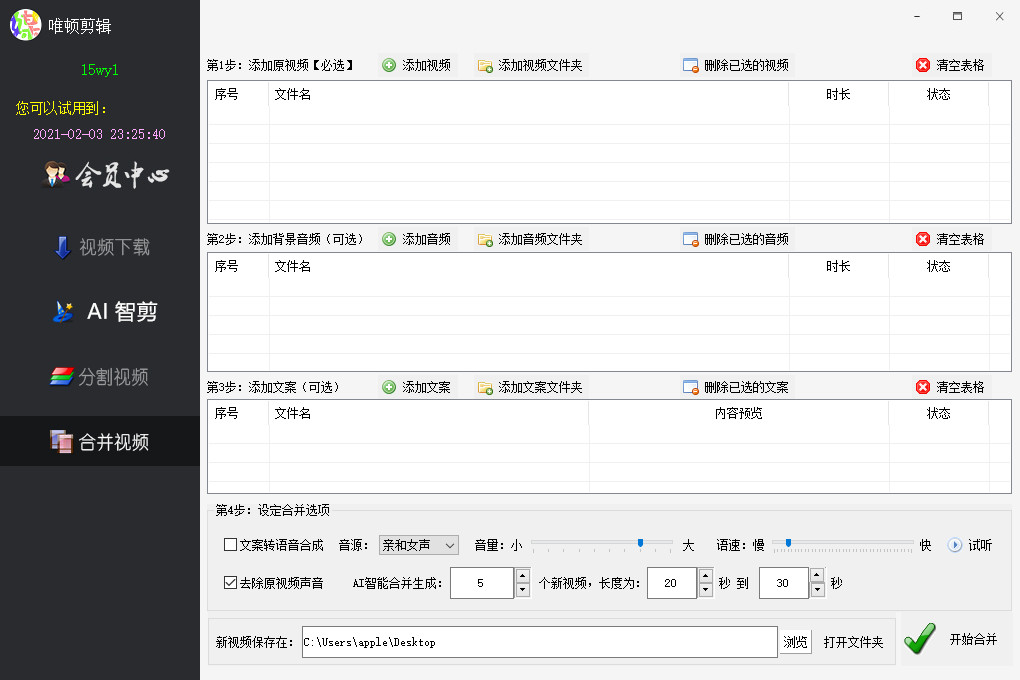The image size is (1020, 680).
Task: Clear the audio table with 清空表格
Action: click(951, 239)
